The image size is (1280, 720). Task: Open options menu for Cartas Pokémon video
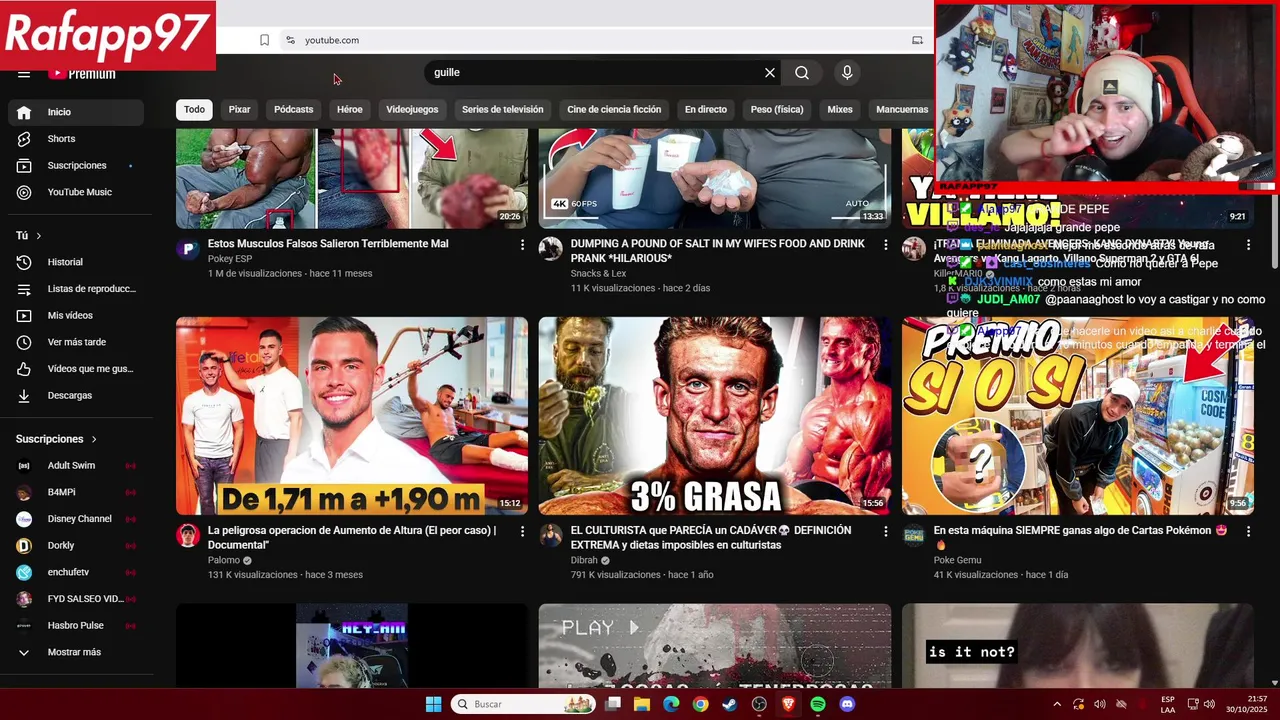pyautogui.click(x=1248, y=532)
